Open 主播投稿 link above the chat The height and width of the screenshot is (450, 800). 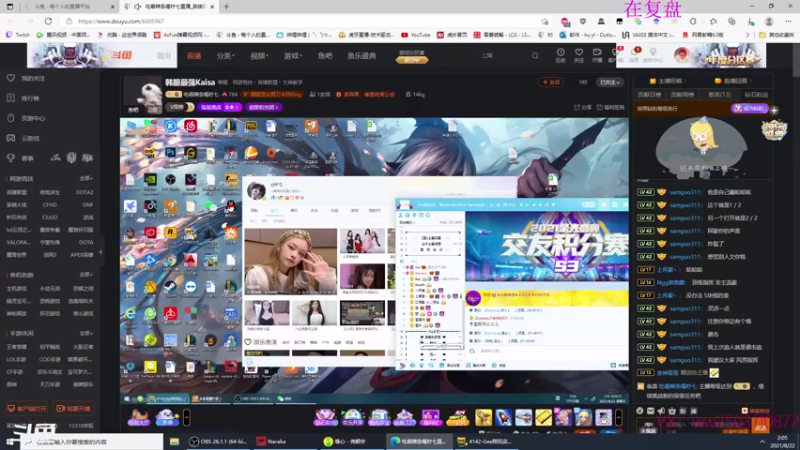coord(668,81)
